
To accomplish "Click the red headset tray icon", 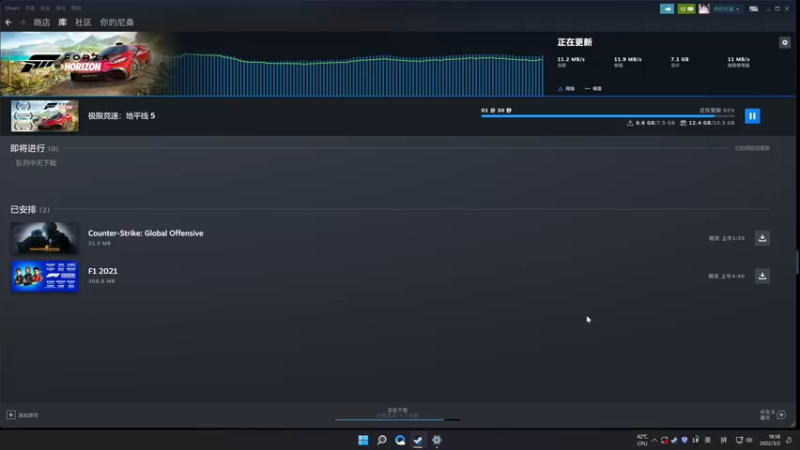I will point(664,440).
